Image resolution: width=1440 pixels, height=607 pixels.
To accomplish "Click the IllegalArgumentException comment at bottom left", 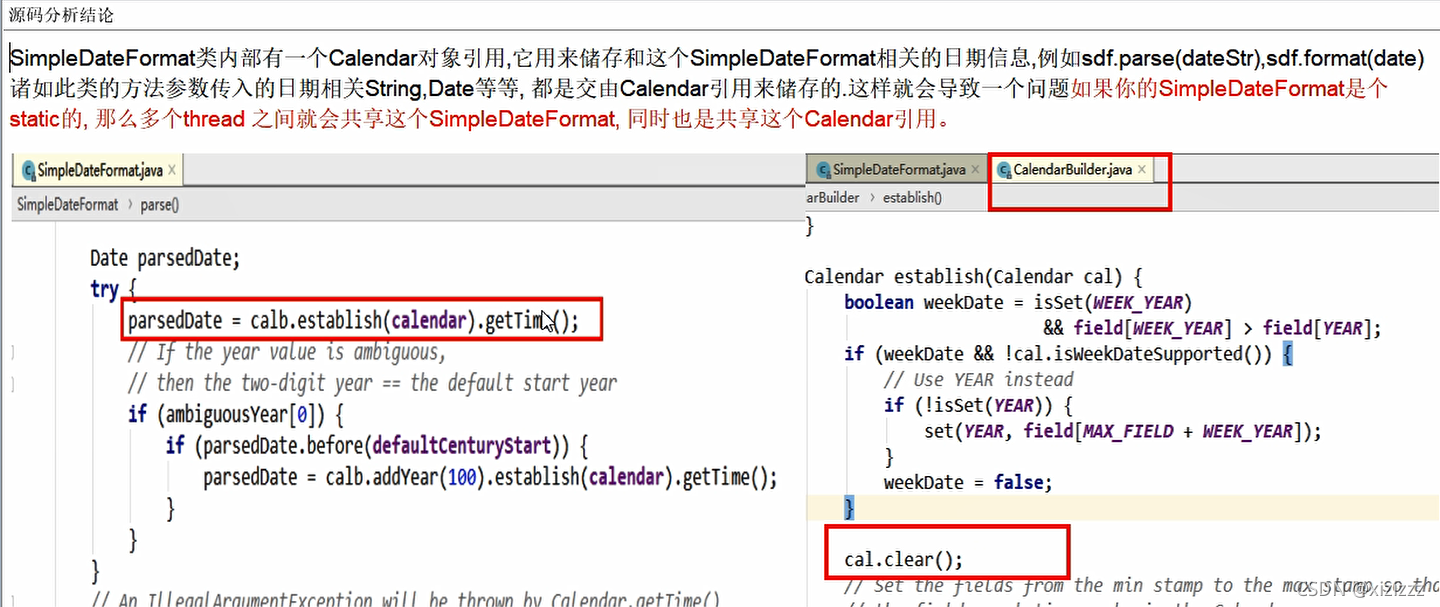I will 405,600.
